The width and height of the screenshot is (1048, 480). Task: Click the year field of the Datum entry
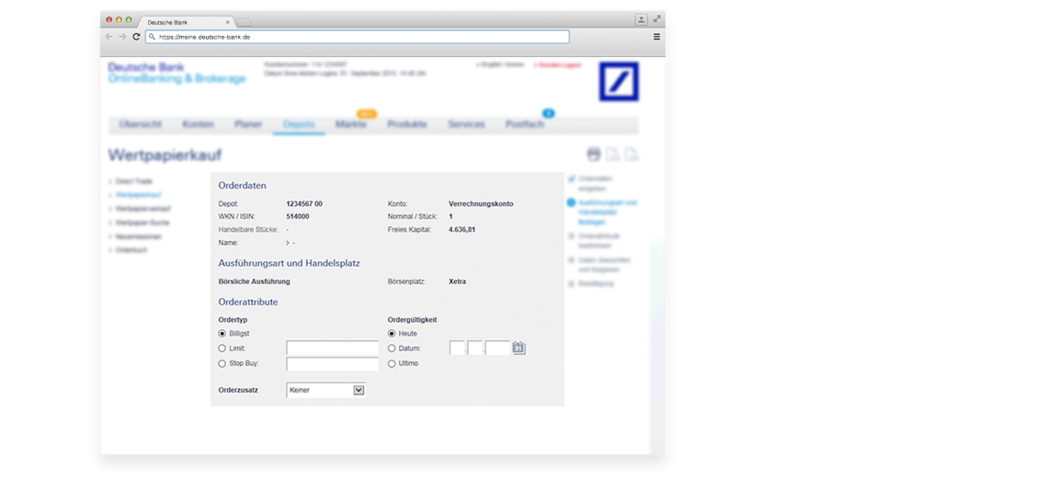tap(498, 348)
